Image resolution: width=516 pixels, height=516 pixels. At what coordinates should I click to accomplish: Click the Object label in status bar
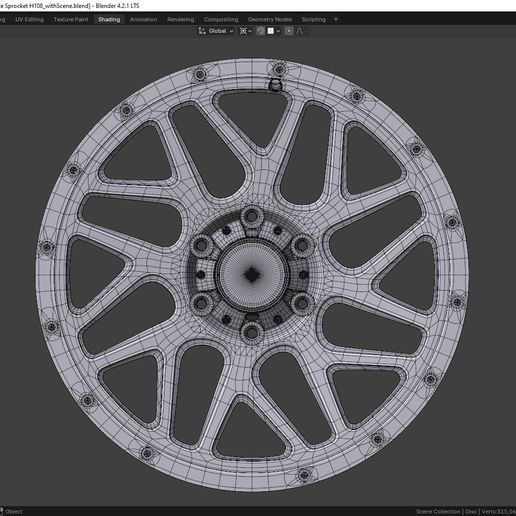pos(14,511)
